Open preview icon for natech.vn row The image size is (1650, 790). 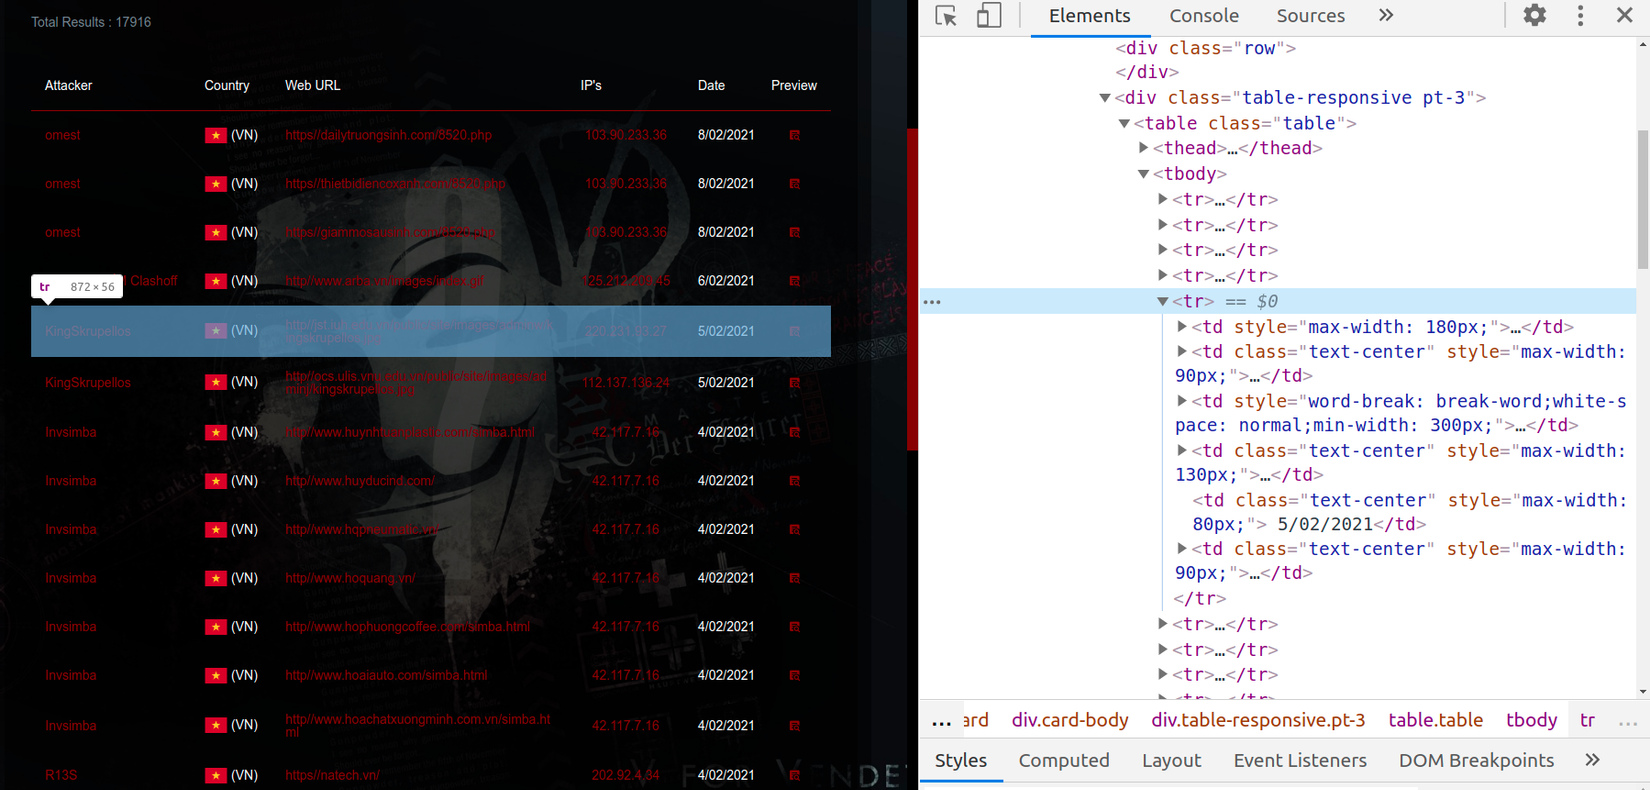(795, 775)
